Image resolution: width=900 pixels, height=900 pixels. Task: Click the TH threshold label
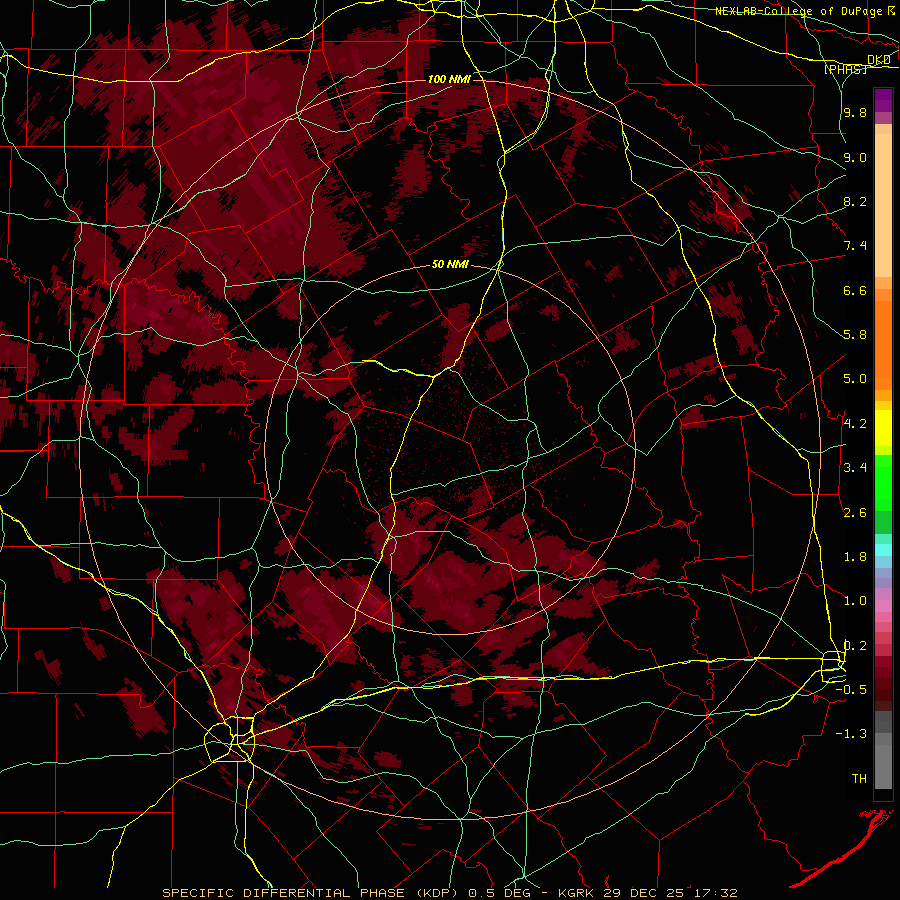pyautogui.click(x=859, y=779)
